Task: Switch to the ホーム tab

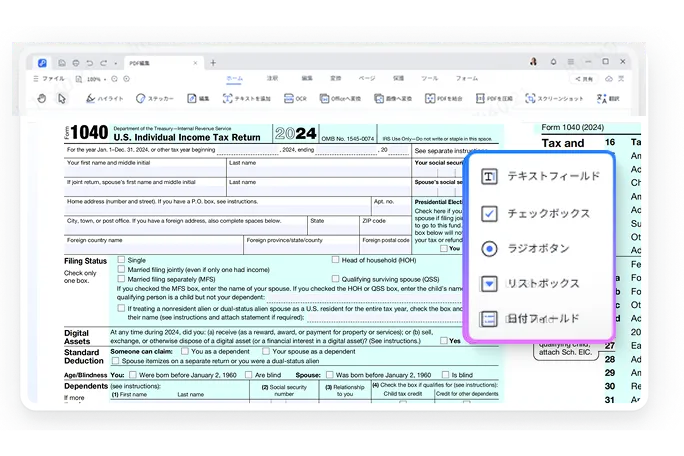Action: click(x=235, y=78)
